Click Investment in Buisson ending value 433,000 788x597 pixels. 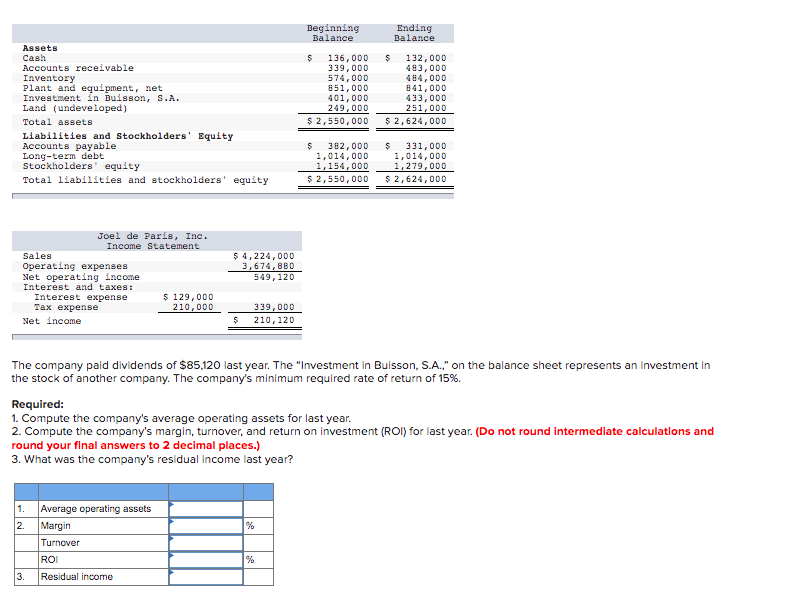pos(426,98)
